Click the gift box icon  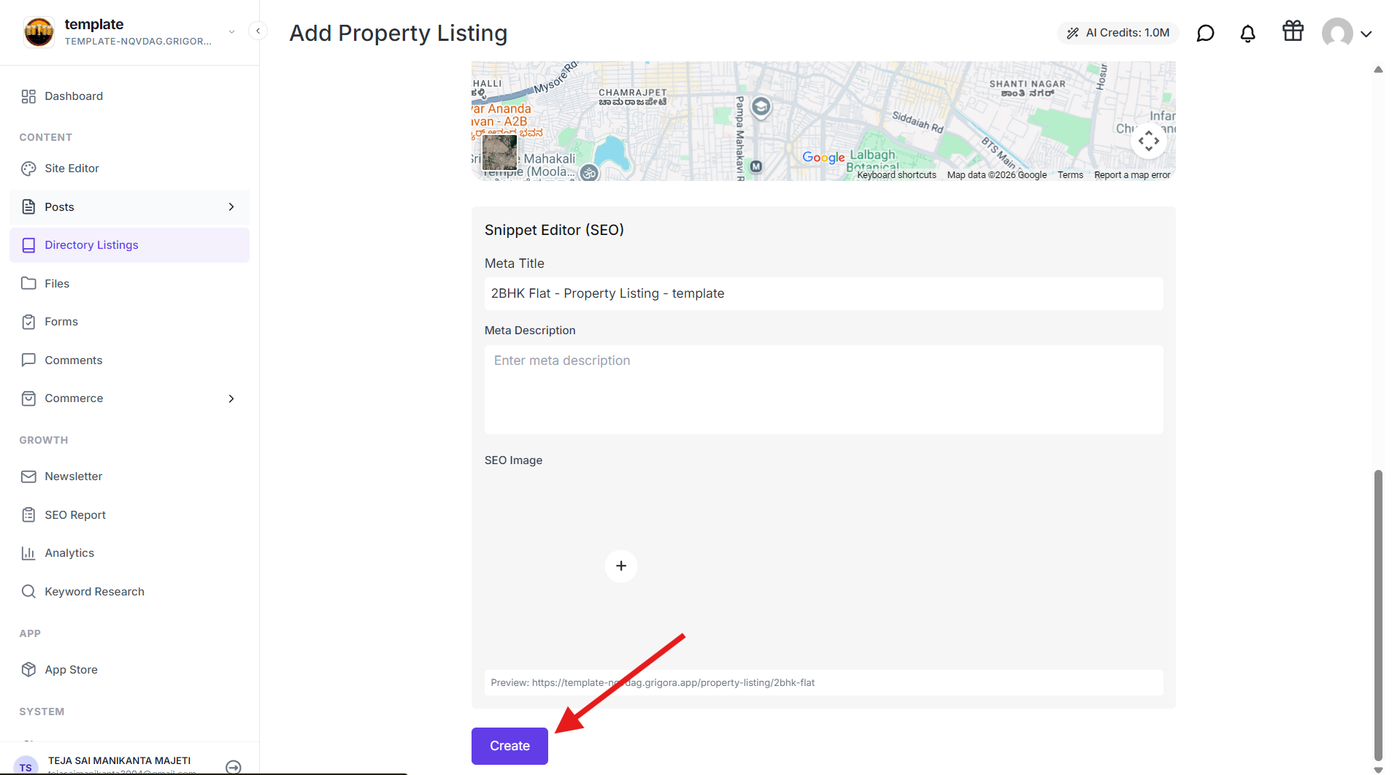pyautogui.click(x=1293, y=31)
